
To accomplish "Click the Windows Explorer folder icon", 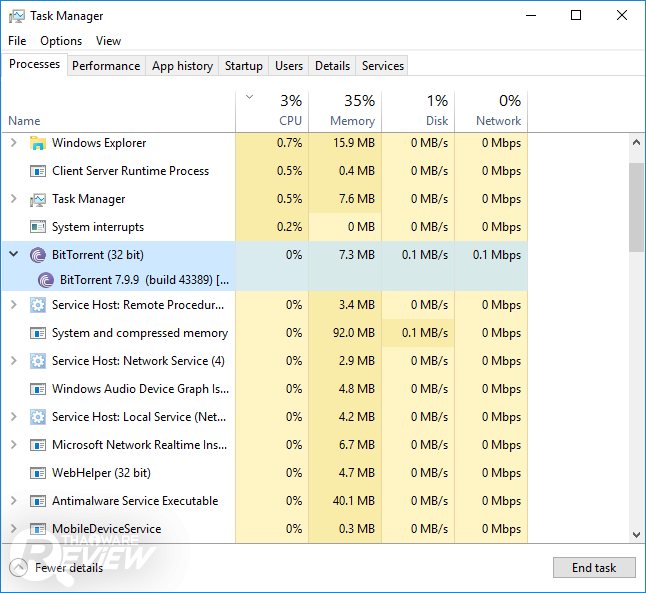I will pyautogui.click(x=37, y=143).
